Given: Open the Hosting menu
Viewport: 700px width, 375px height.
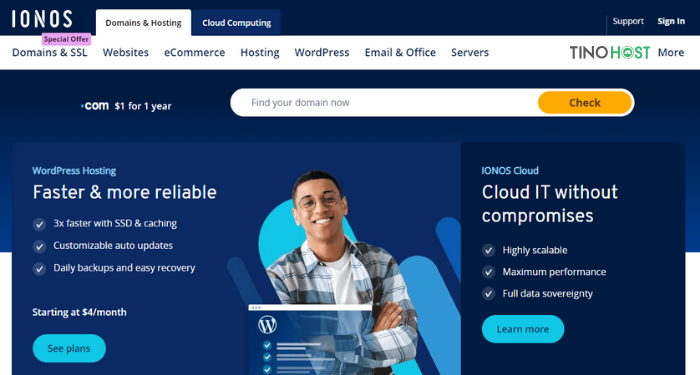Looking at the screenshot, I should 260,53.
